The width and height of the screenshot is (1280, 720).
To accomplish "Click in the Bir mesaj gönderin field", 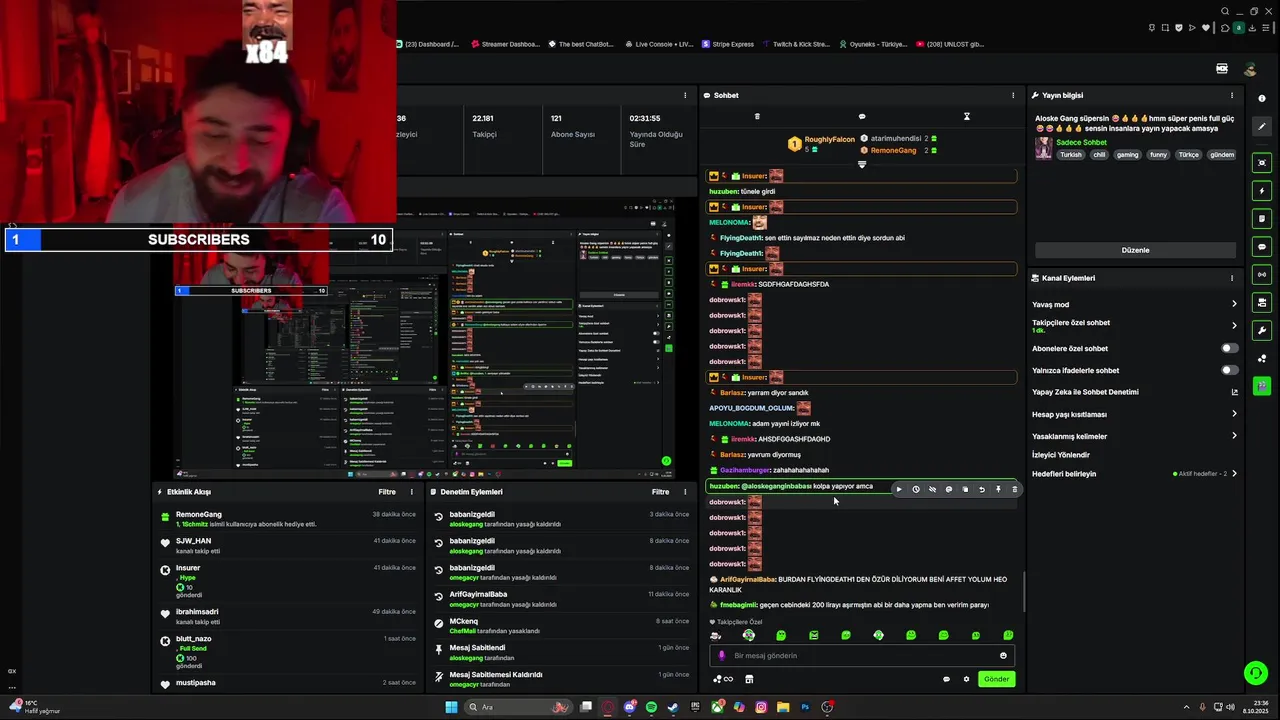I will coord(862,656).
